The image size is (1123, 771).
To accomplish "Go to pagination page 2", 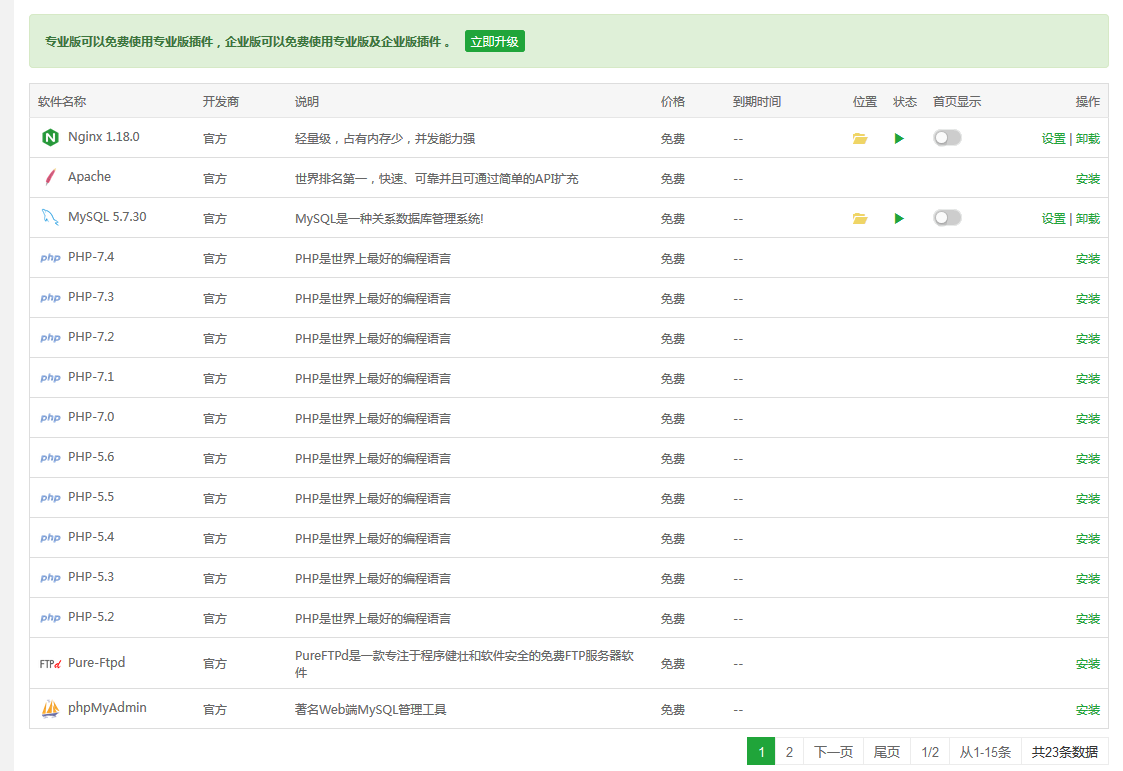I will pos(789,752).
